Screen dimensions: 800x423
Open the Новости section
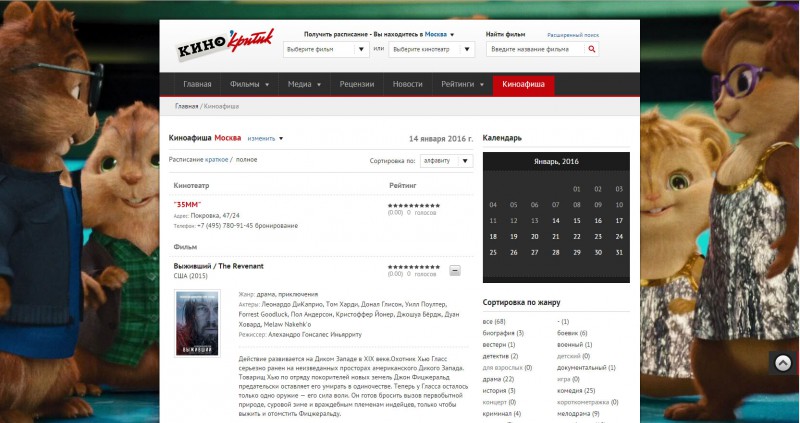pyautogui.click(x=408, y=84)
